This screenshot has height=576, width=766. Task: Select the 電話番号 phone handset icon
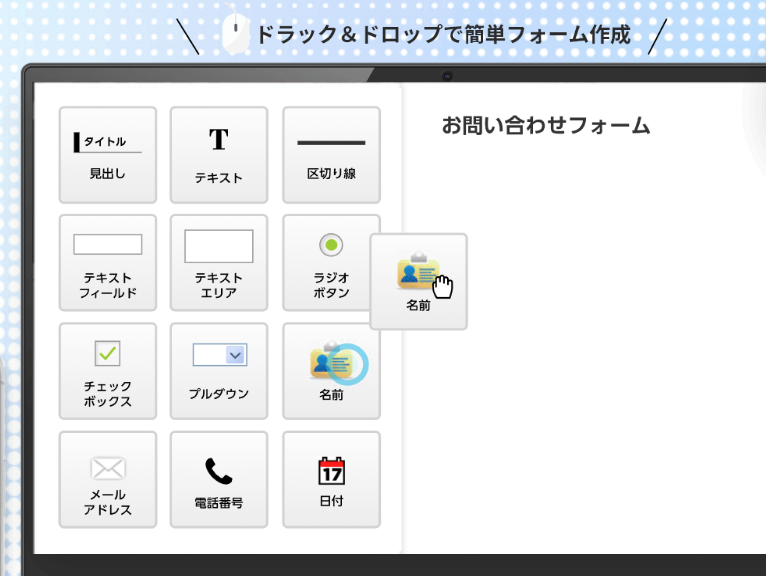point(218,470)
